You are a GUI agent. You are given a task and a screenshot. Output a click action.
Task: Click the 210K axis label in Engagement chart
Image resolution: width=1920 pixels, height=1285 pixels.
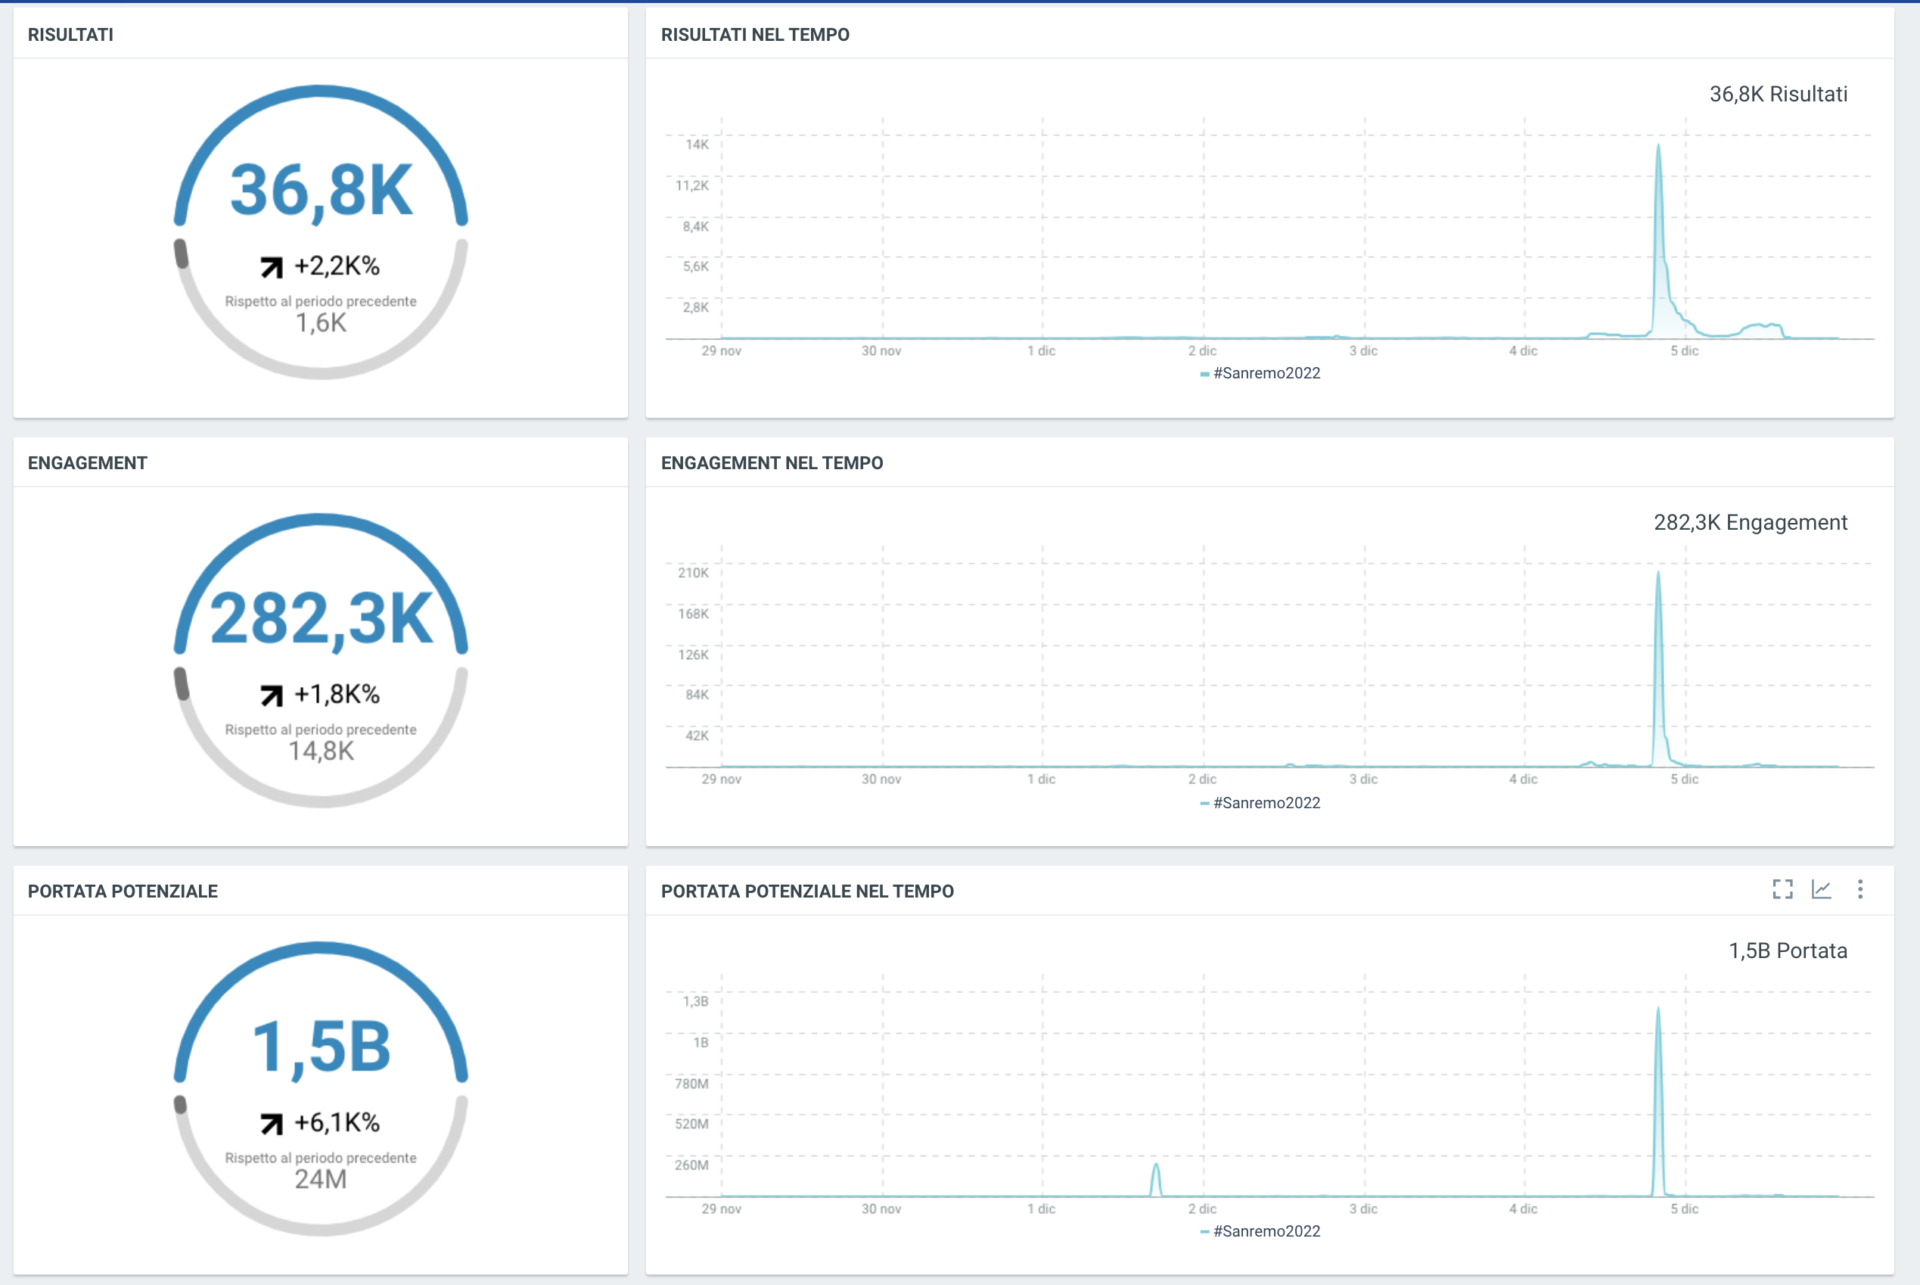click(x=693, y=573)
